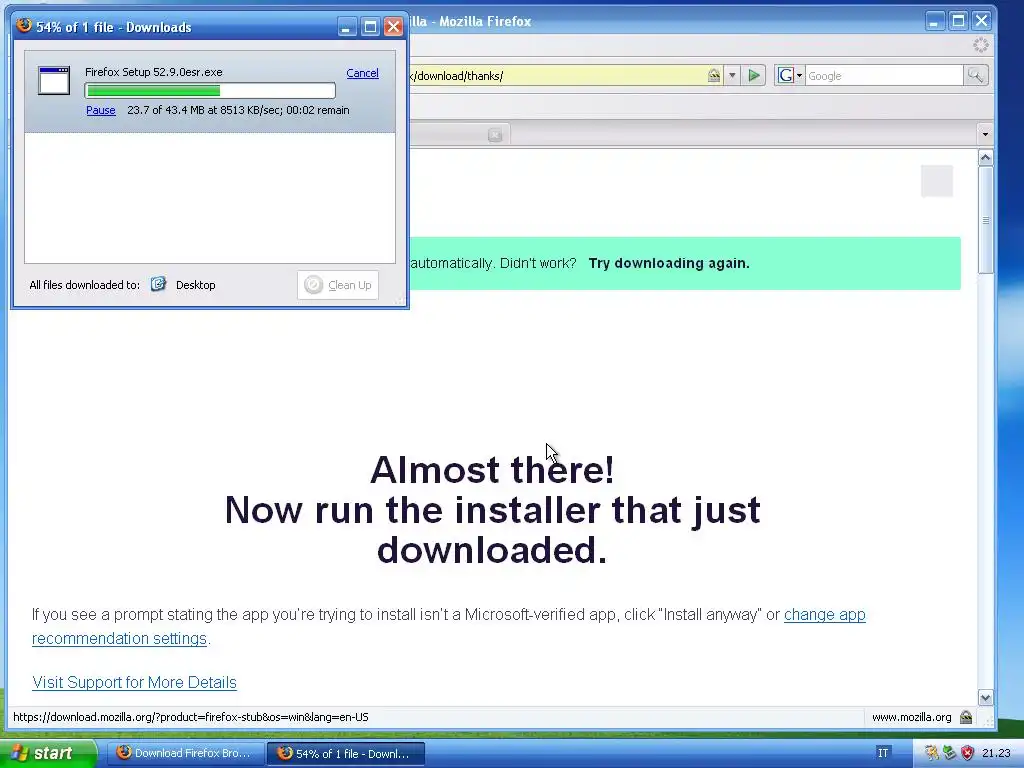Click the vertical scrollbar thumb

tap(985, 220)
